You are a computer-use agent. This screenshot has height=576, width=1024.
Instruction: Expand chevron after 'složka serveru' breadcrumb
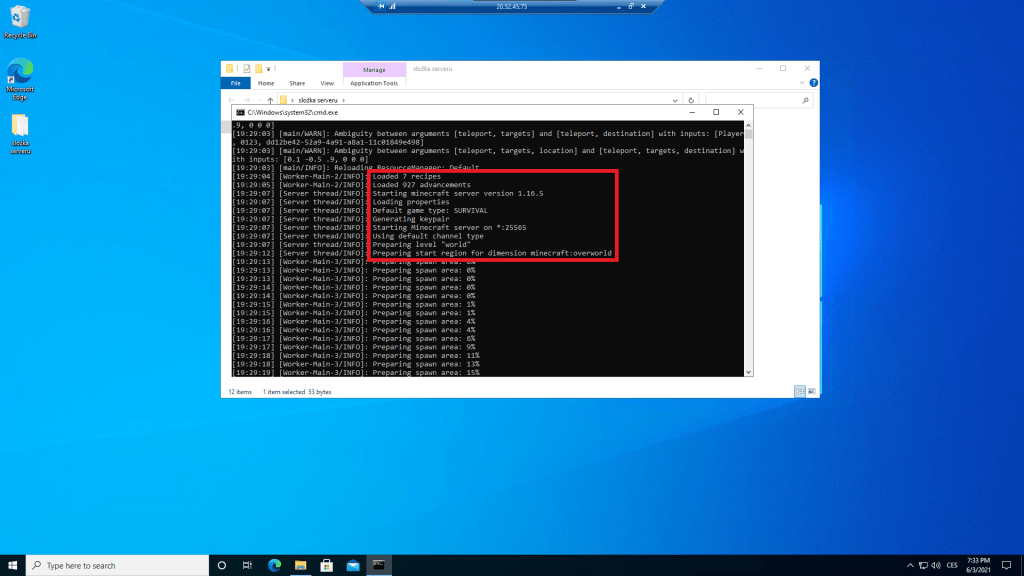pos(344,101)
